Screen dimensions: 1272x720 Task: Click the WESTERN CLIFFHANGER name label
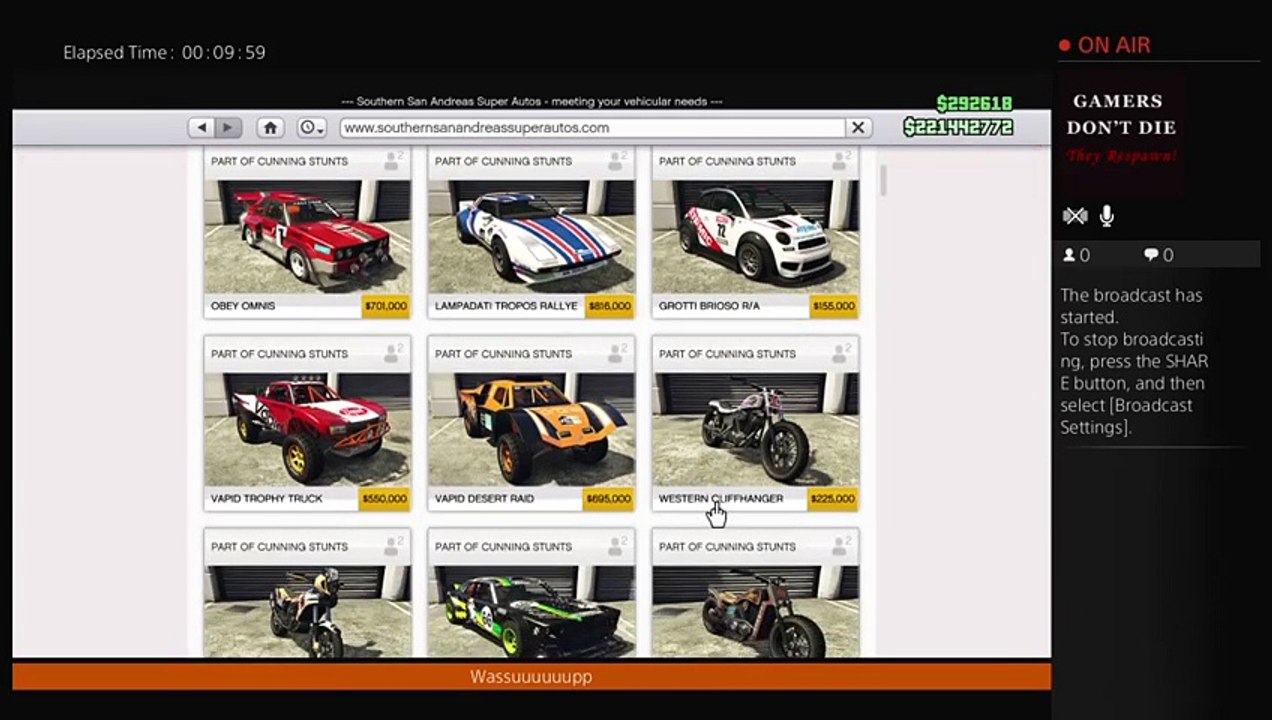(x=721, y=498)
